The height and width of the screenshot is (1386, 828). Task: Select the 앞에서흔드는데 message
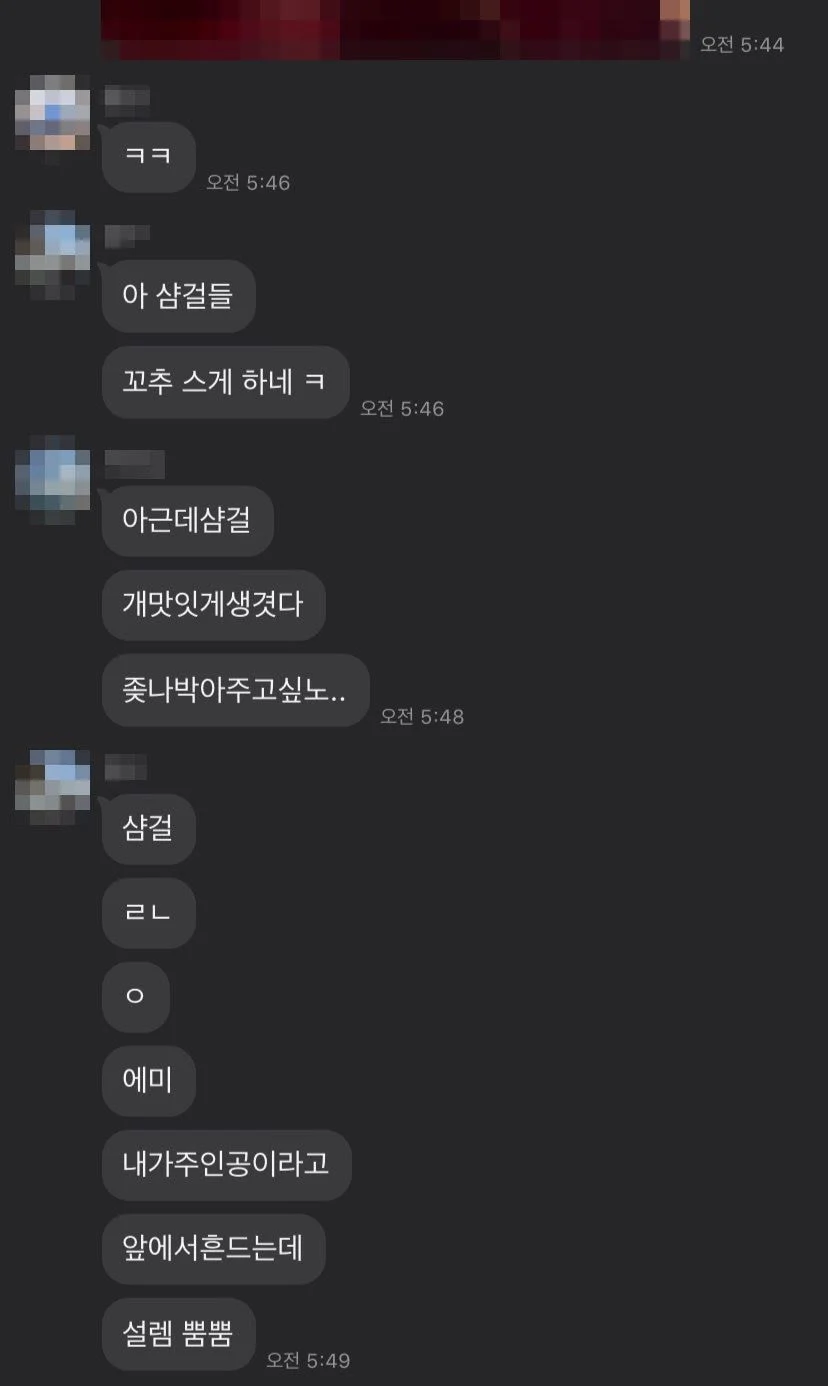(x=214, y=1249)
